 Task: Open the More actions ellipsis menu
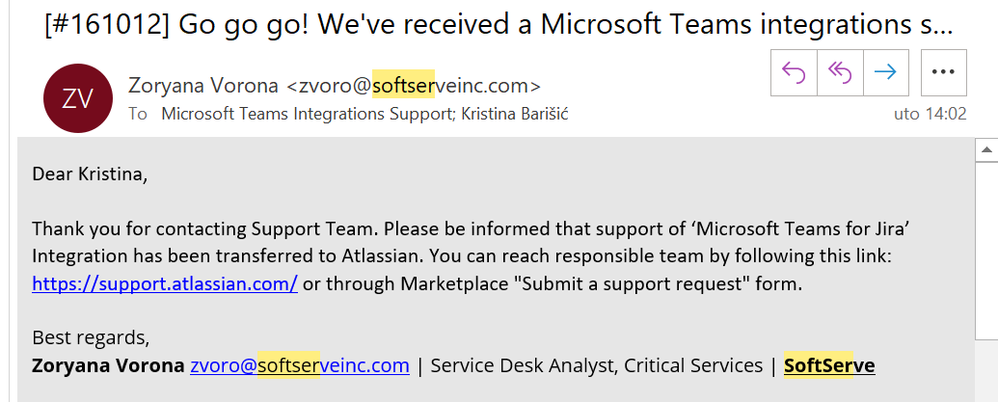pyautogui.click(x=944, y=73)
